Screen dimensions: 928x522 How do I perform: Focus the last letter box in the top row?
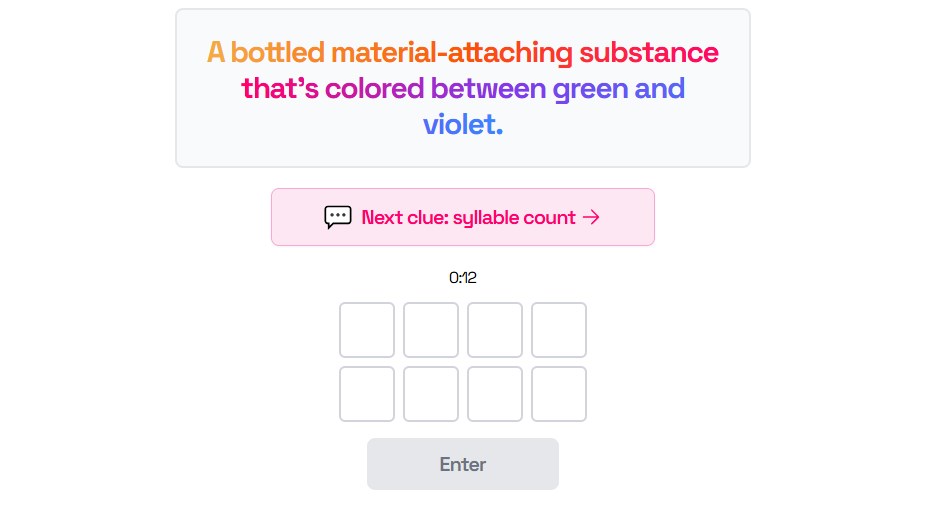point(559,330)
